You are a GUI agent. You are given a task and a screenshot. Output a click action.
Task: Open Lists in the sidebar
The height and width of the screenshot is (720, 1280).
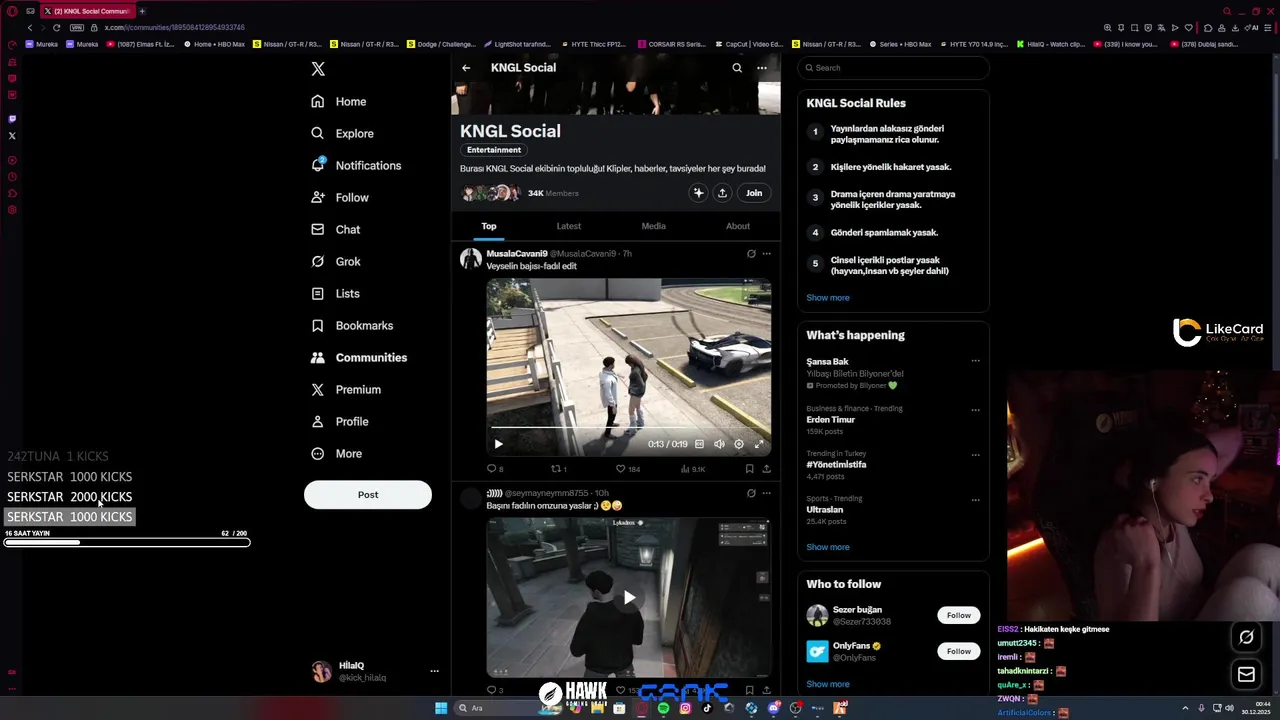pyautogui.click(x=335, y=293)
